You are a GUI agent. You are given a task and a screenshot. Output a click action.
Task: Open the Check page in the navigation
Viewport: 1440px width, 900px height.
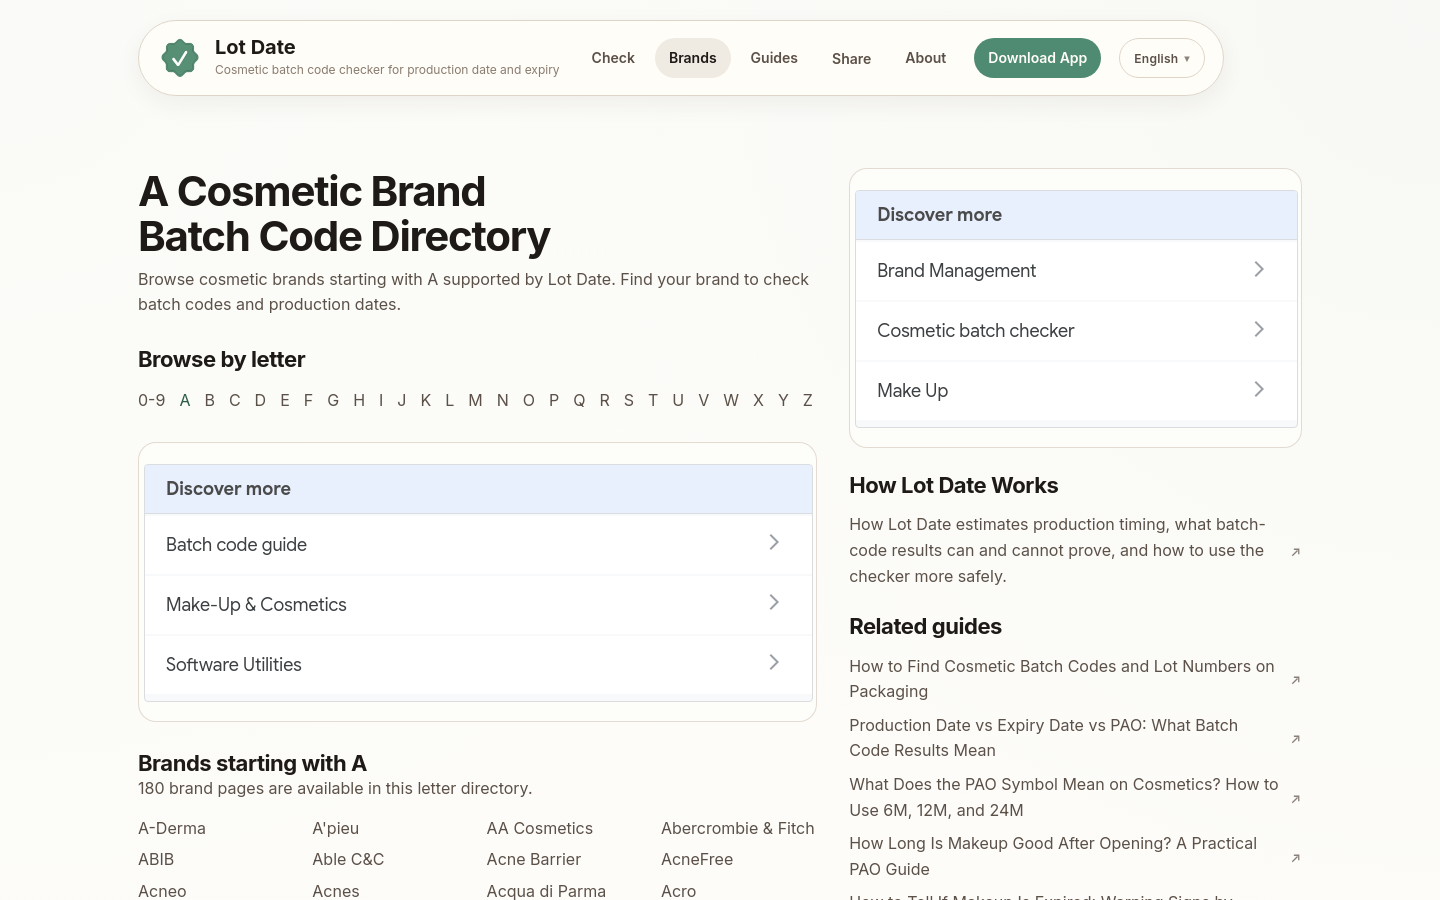point(613,58)
